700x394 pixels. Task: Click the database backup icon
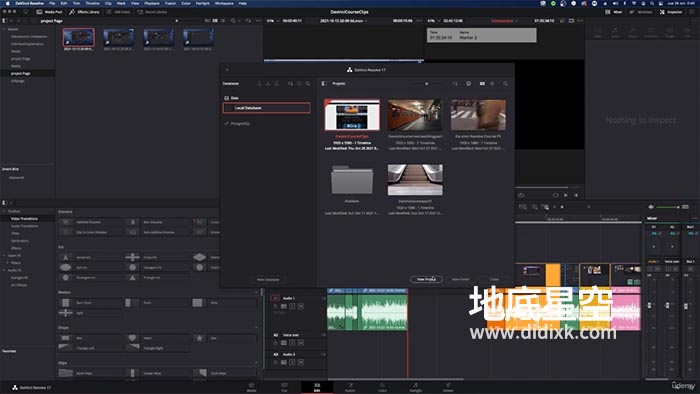coord(259,83)
